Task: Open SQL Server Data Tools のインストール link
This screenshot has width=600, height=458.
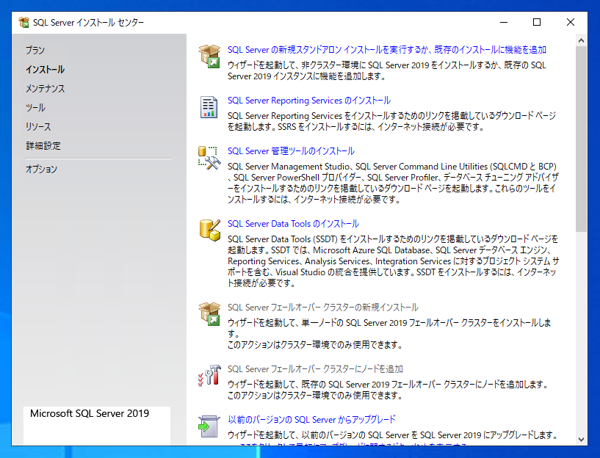Action: [293, 224]
